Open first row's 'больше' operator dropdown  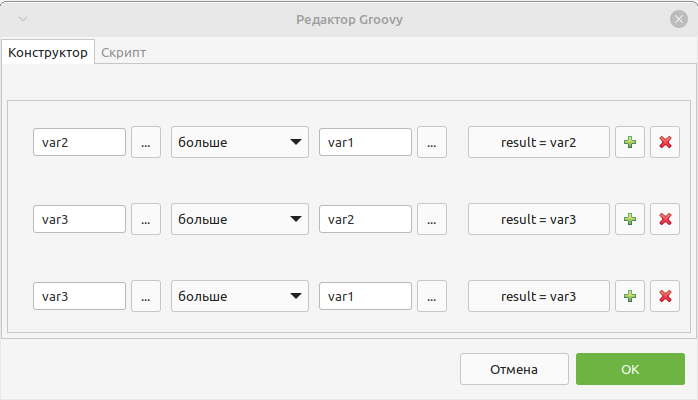[240, 142]
